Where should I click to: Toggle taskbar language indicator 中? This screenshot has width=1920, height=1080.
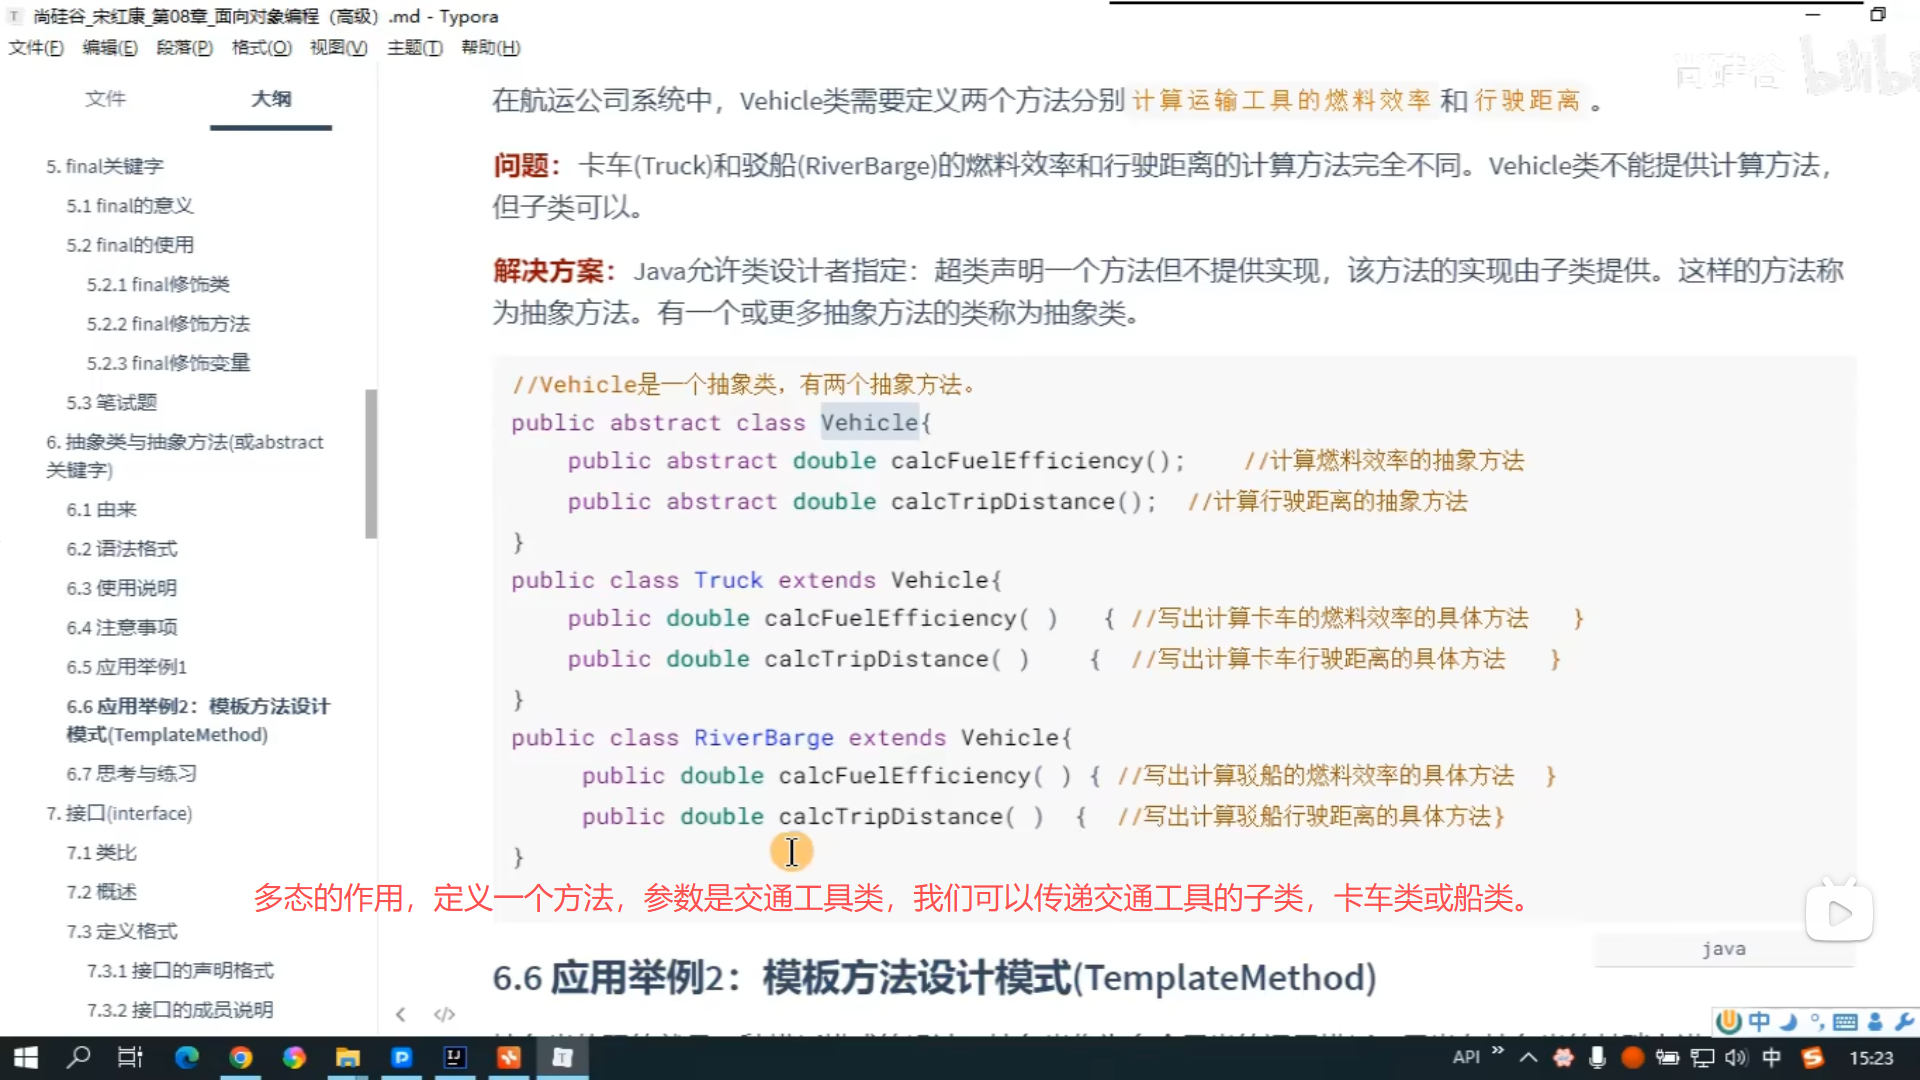tap(1771, 1057)
